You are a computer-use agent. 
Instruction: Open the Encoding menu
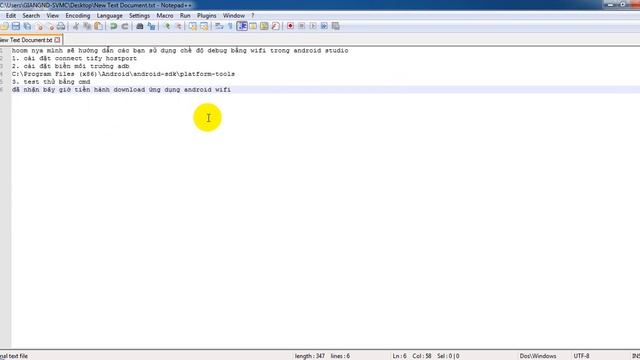pos(78,16)
